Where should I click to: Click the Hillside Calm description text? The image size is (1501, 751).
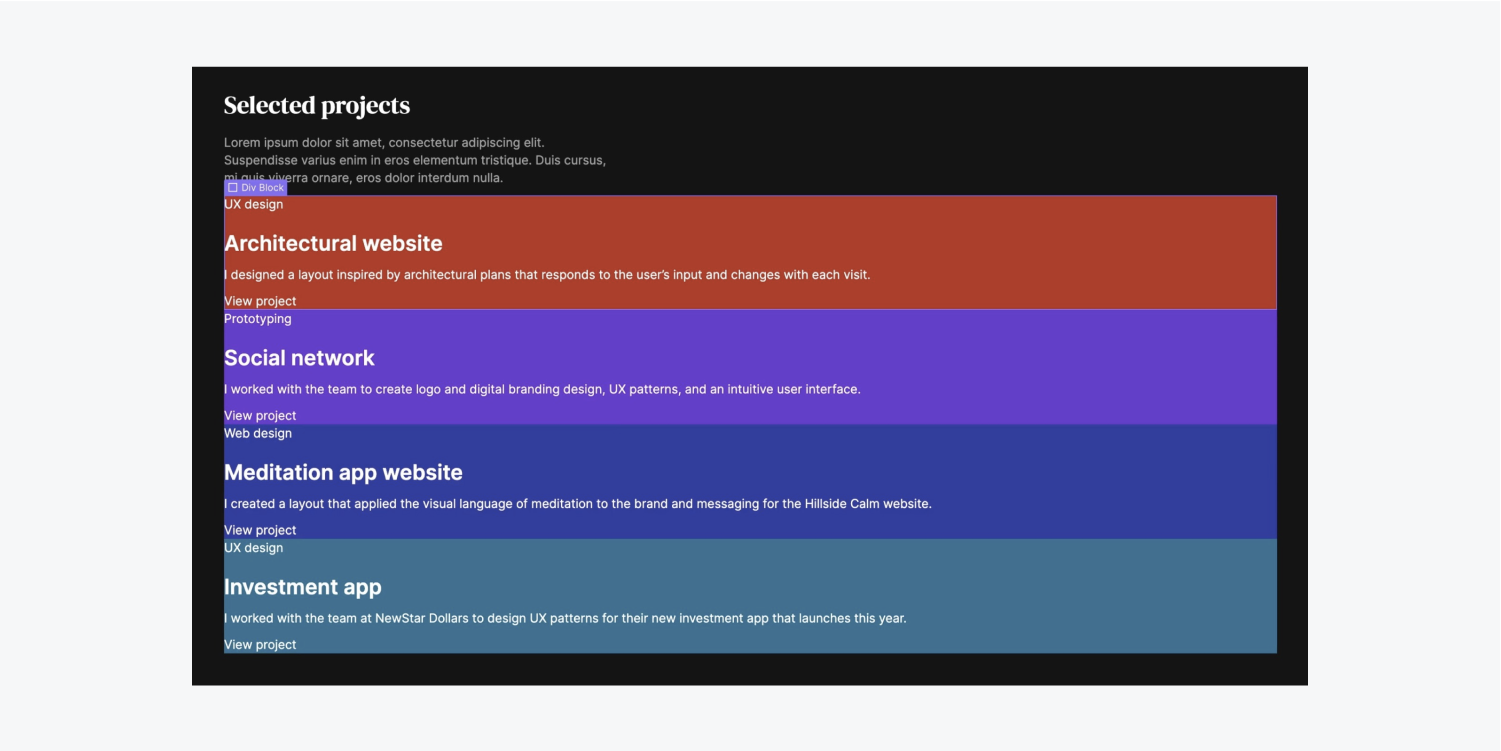click(578, 504)
